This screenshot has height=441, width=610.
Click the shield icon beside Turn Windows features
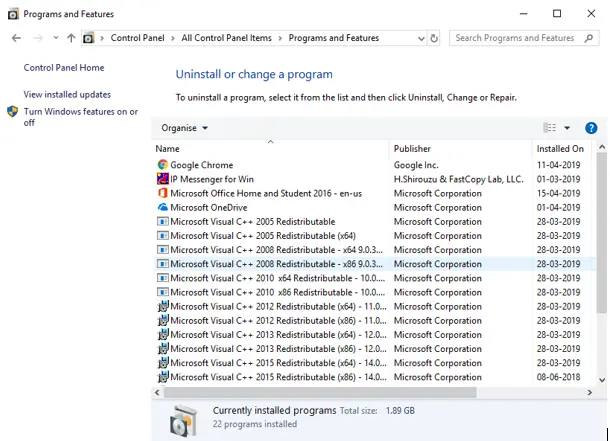click(12, 112)
